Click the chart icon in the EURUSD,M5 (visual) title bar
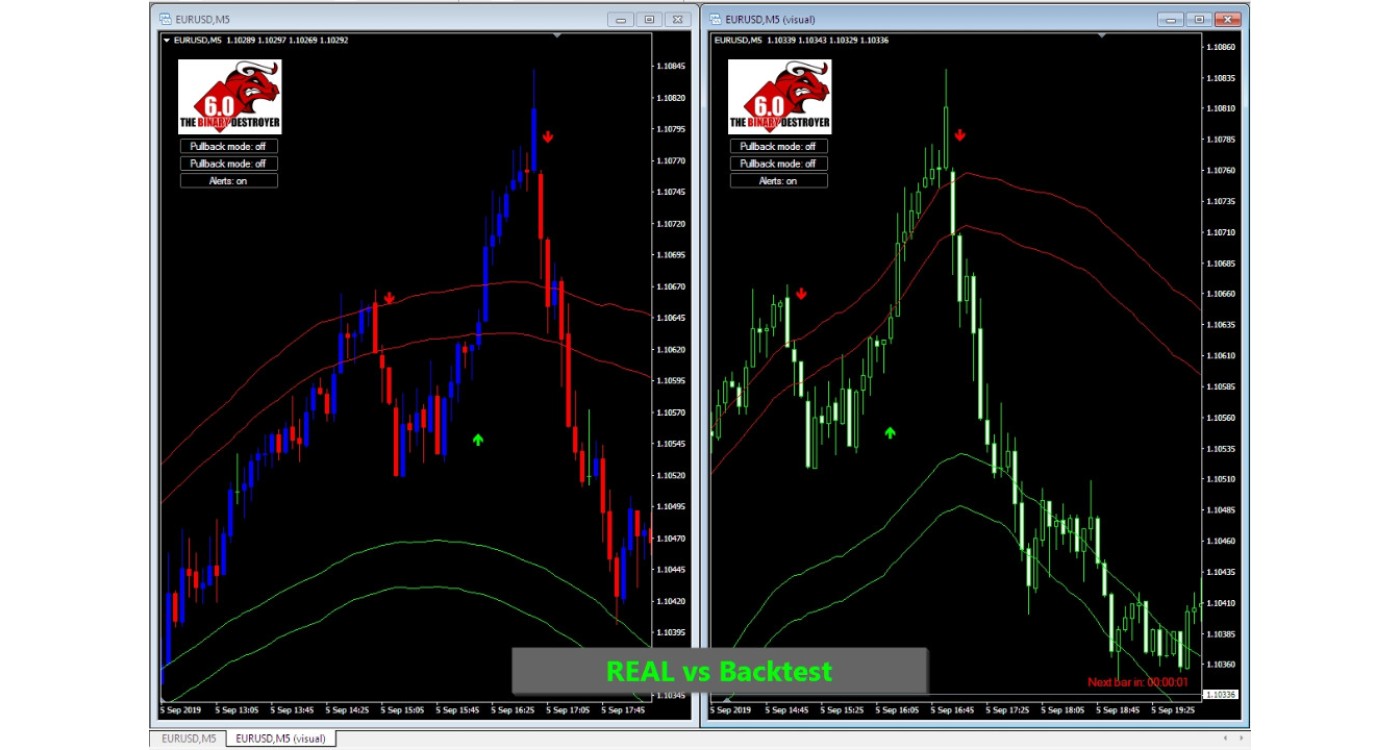 tap(714, 19)
